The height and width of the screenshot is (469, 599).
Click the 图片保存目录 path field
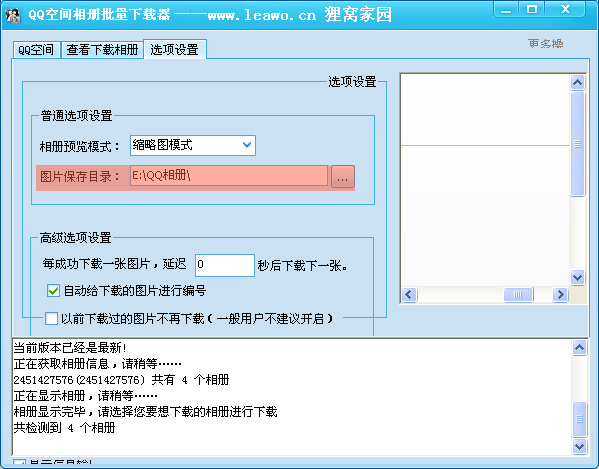click(229, 176)
